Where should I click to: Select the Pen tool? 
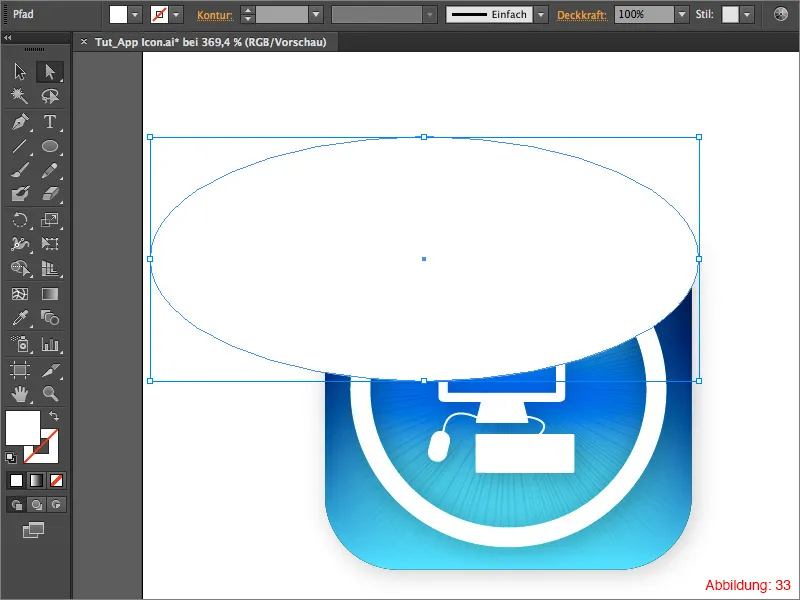point(20,122)
